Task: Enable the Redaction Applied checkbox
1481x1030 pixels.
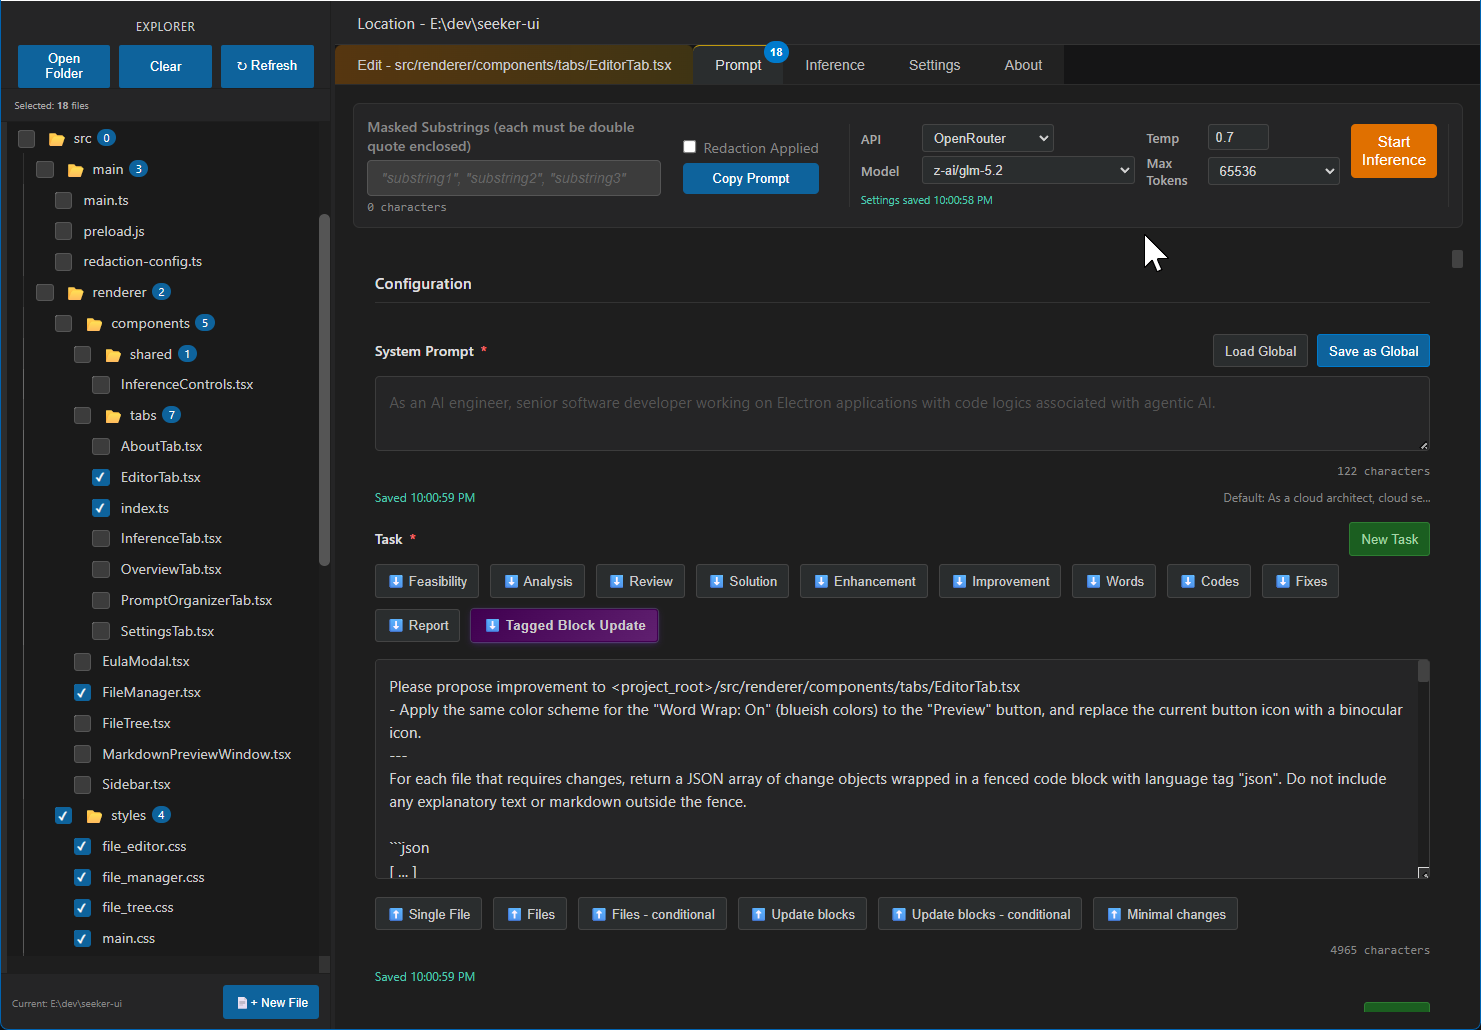Action: click(x=690, y=147)
